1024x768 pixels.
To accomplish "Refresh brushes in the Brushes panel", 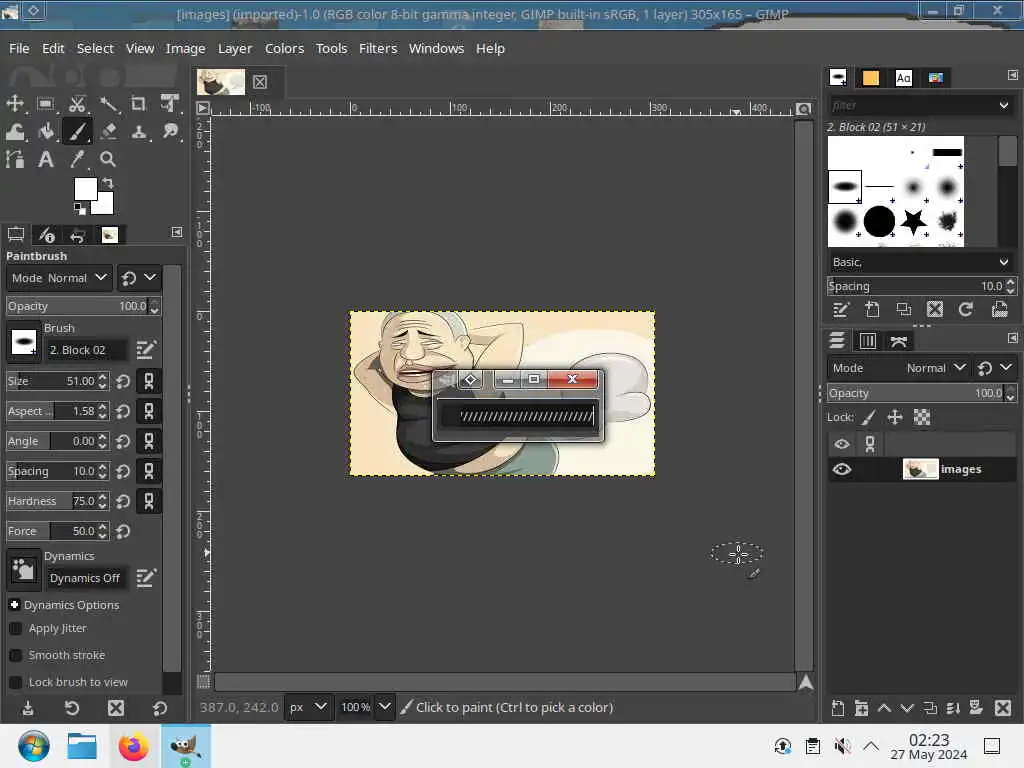I will tap(966, 310).
